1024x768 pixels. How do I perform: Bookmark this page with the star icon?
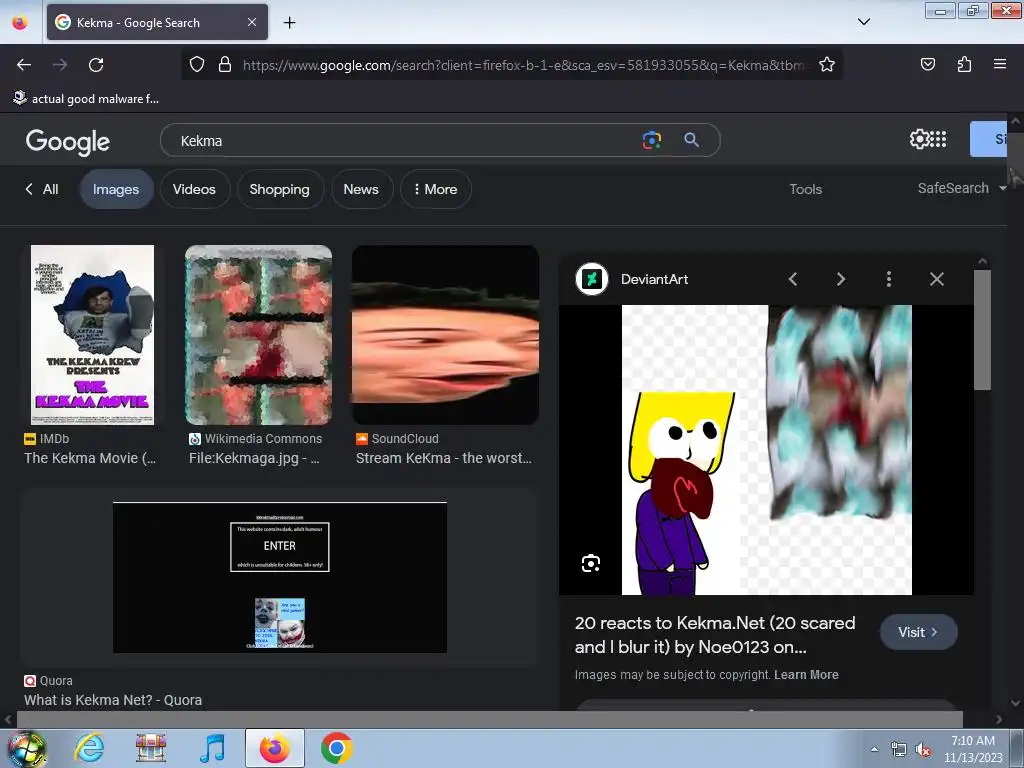pos(827,64)
